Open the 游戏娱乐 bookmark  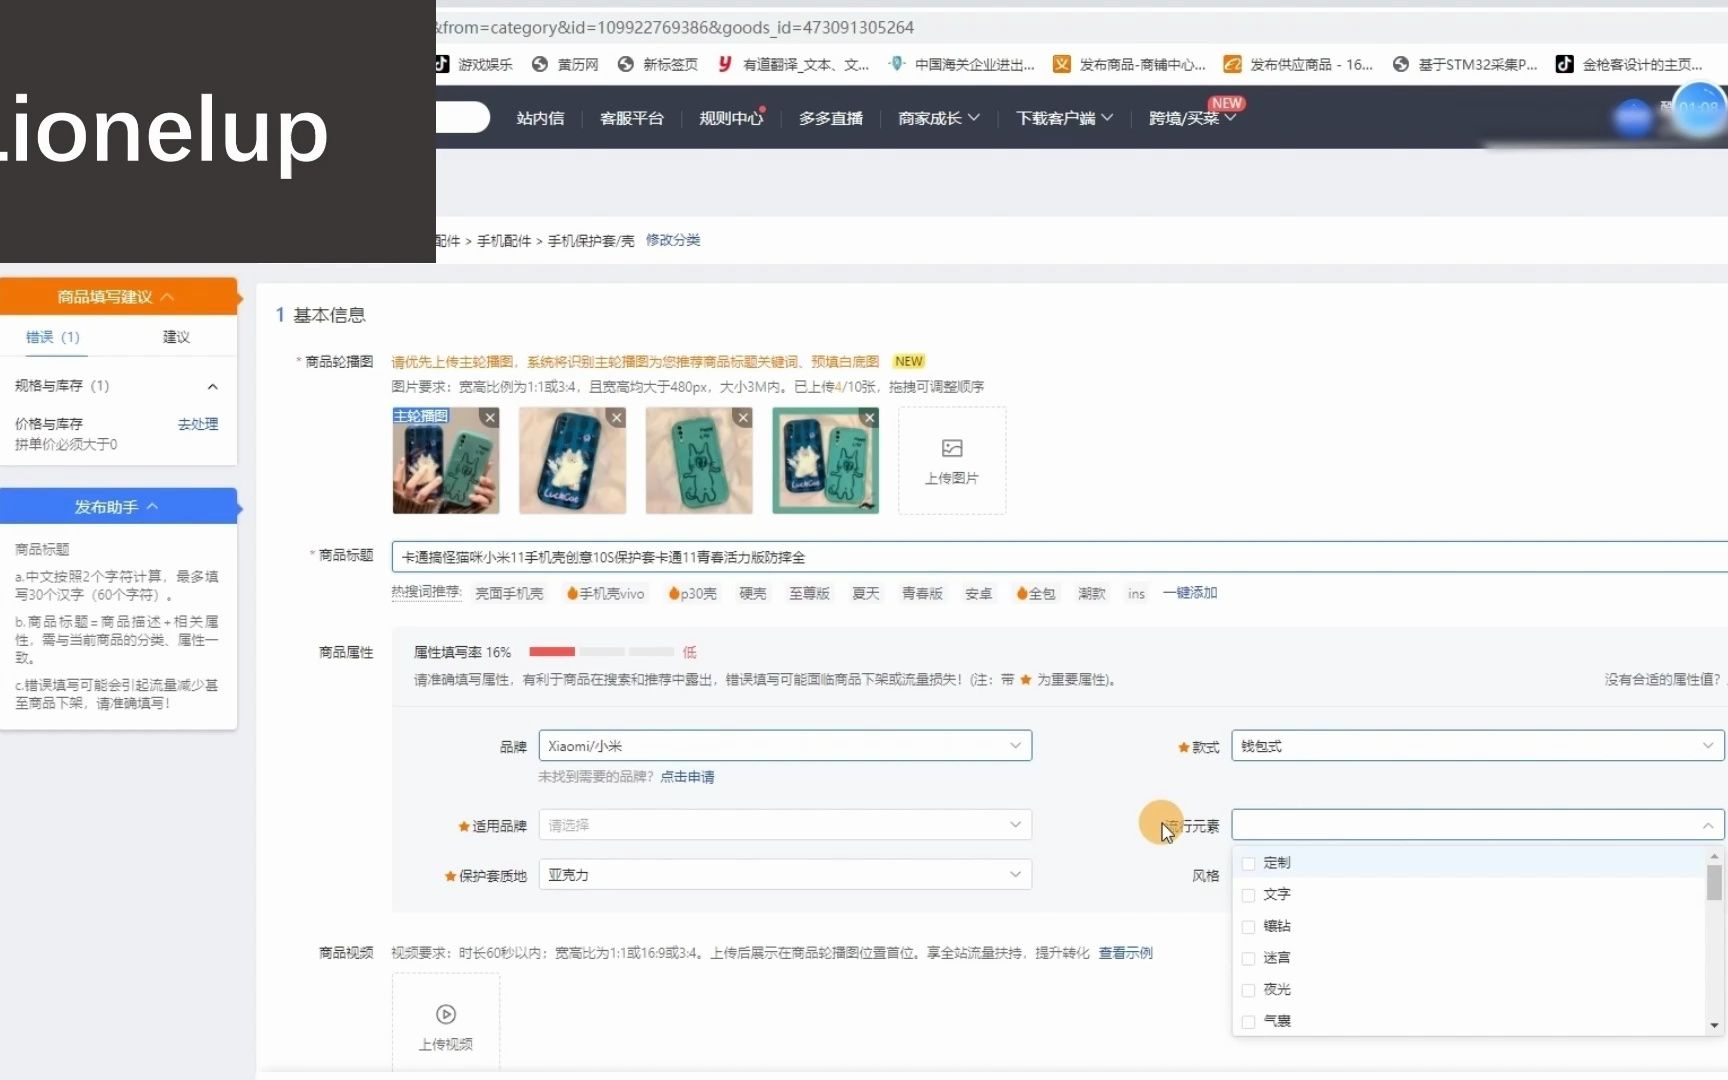coord(474,64)
